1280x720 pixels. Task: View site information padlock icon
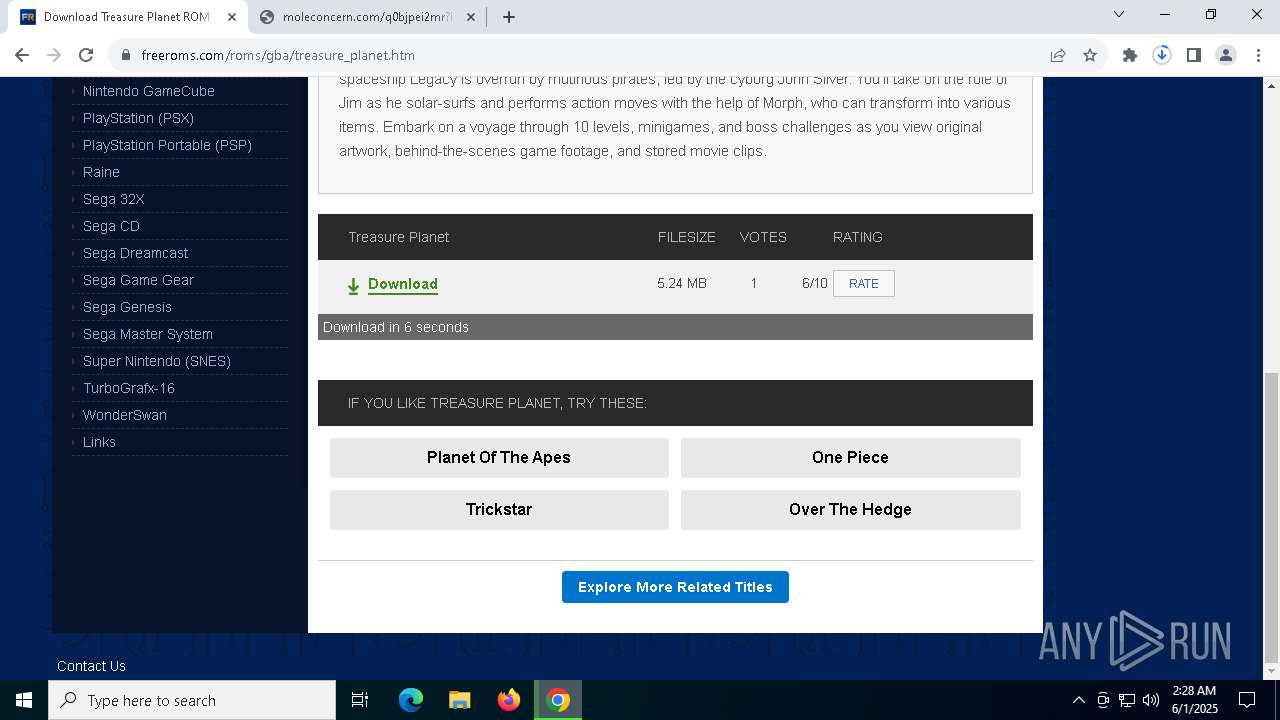tap(126, 55)
